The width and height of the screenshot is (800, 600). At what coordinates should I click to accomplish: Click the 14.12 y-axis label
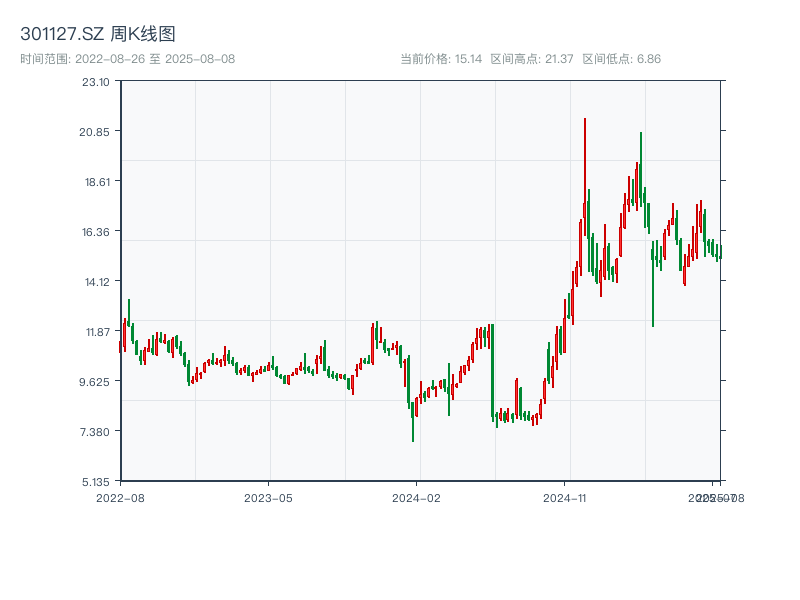click(96, 282)
